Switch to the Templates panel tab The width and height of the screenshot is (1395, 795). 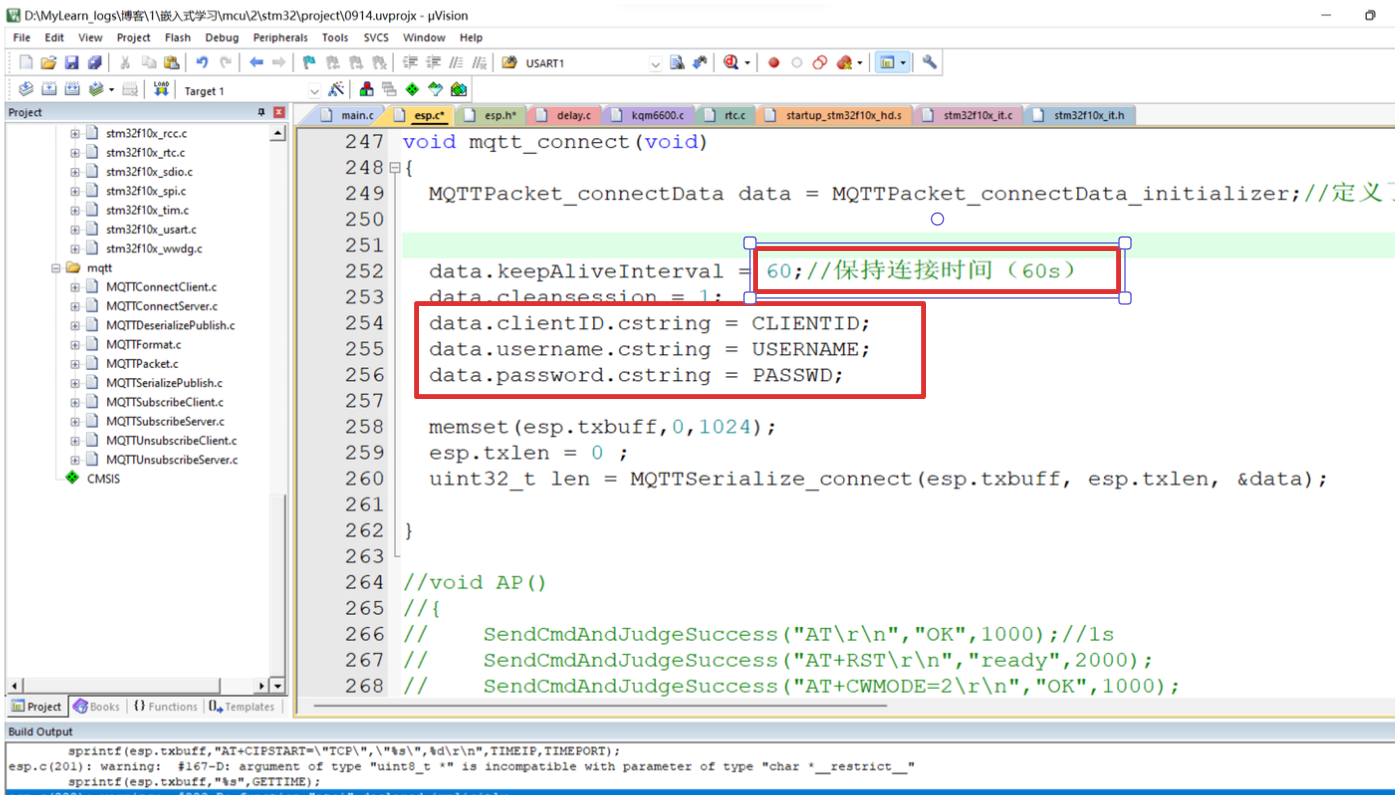click(242, 706)
